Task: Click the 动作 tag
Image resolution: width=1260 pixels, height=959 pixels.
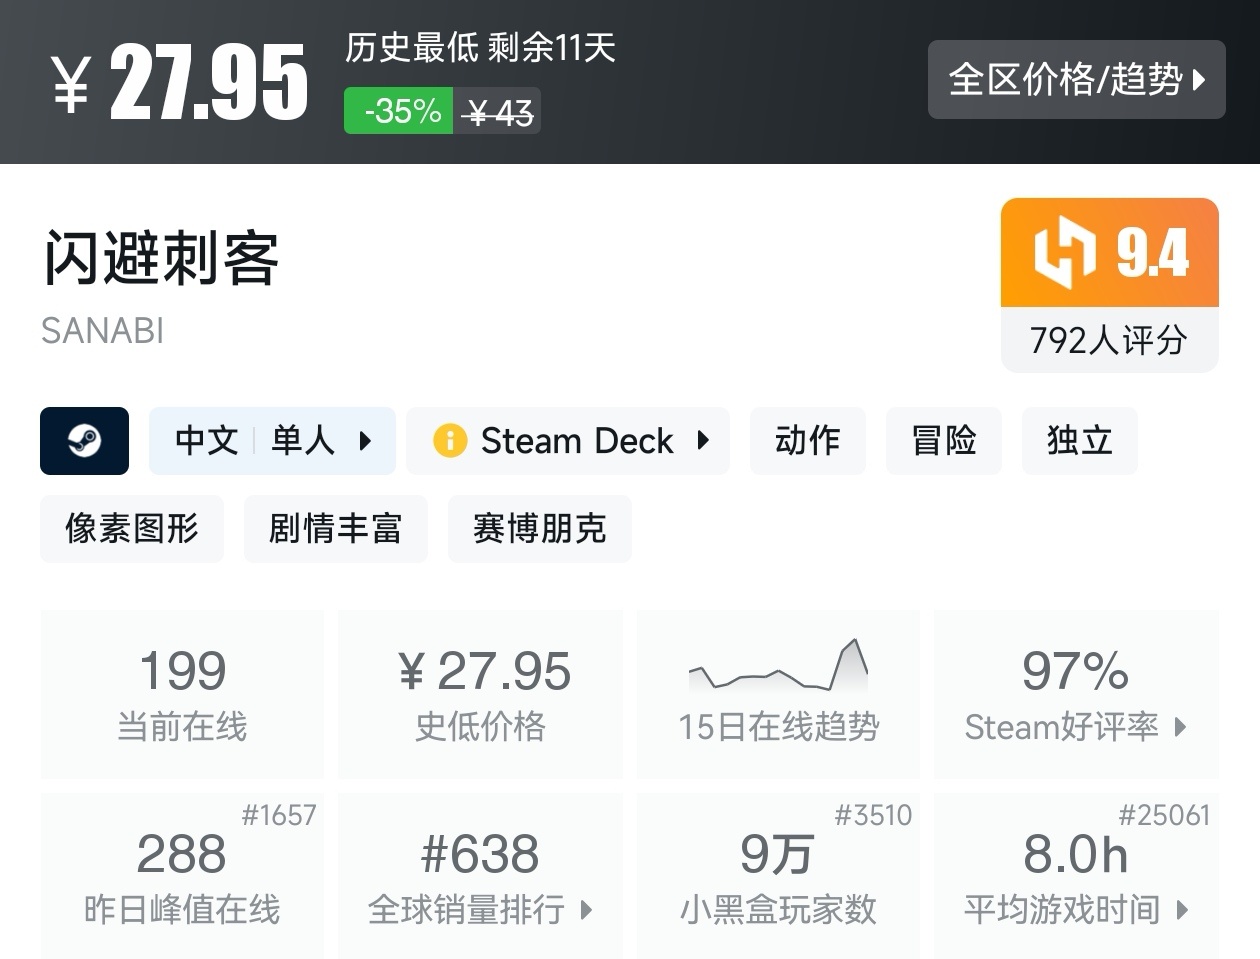Action: click(x=807, y=440)
